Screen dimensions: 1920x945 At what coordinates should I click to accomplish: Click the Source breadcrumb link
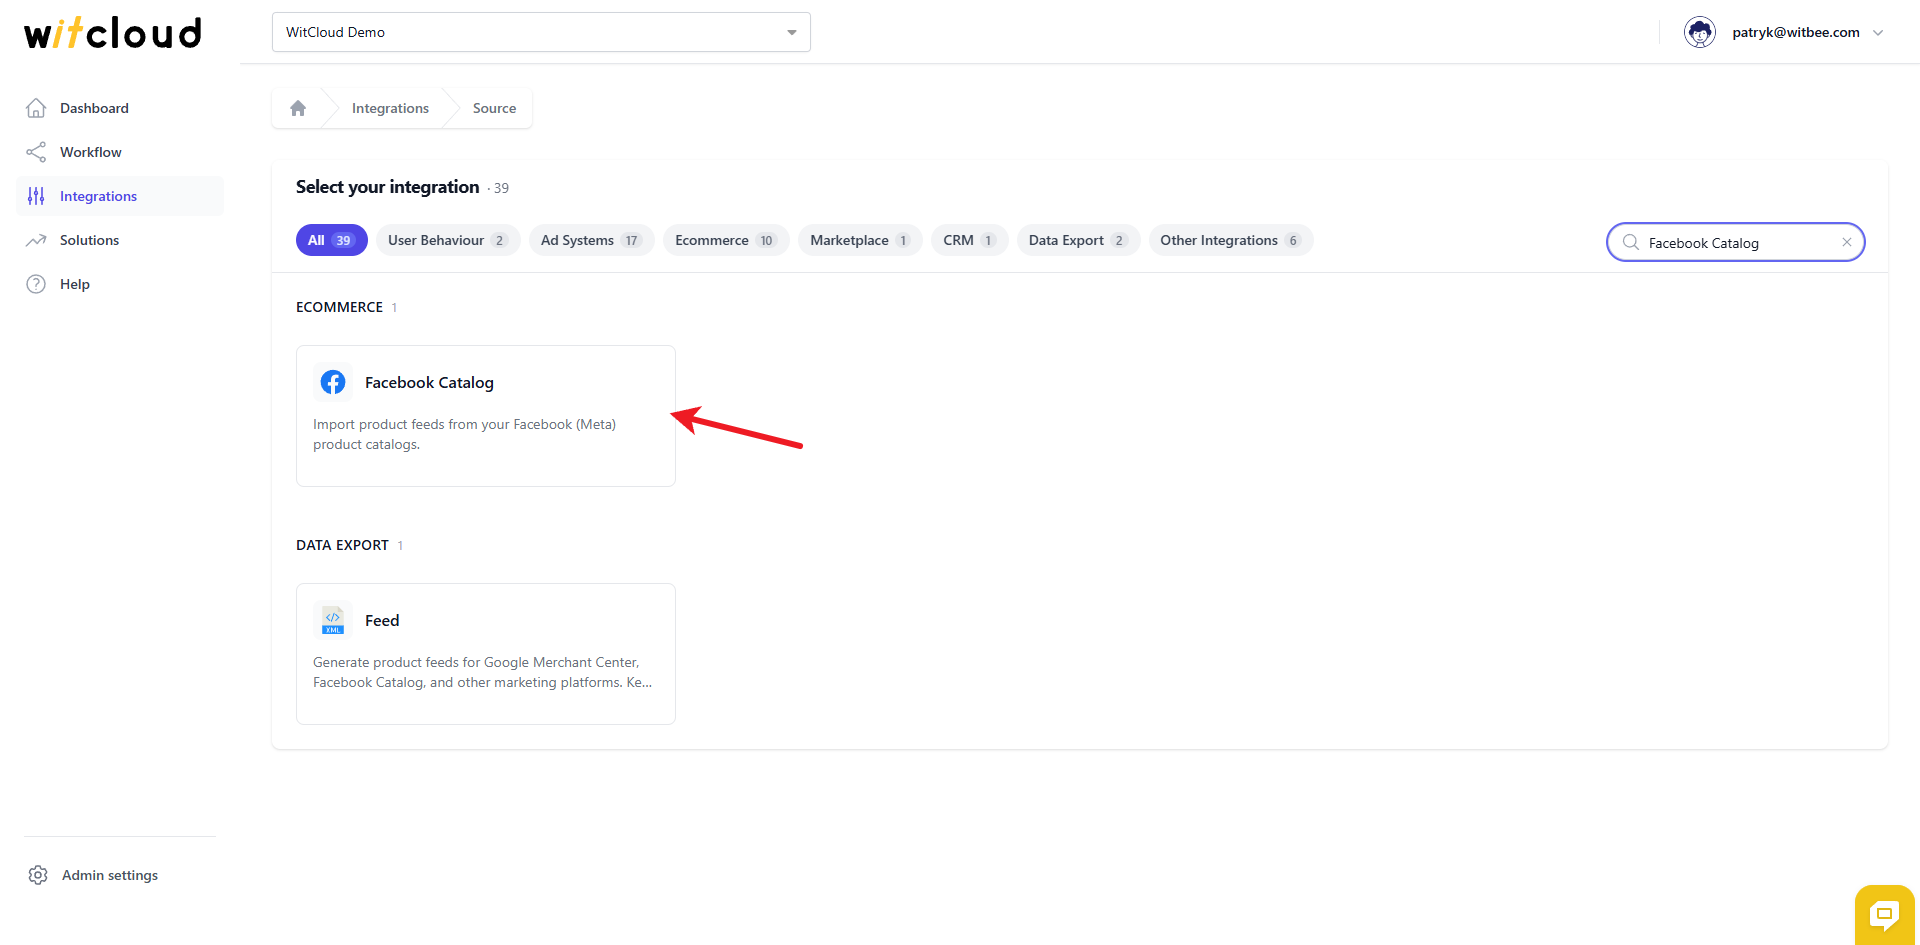coord(494,108)
